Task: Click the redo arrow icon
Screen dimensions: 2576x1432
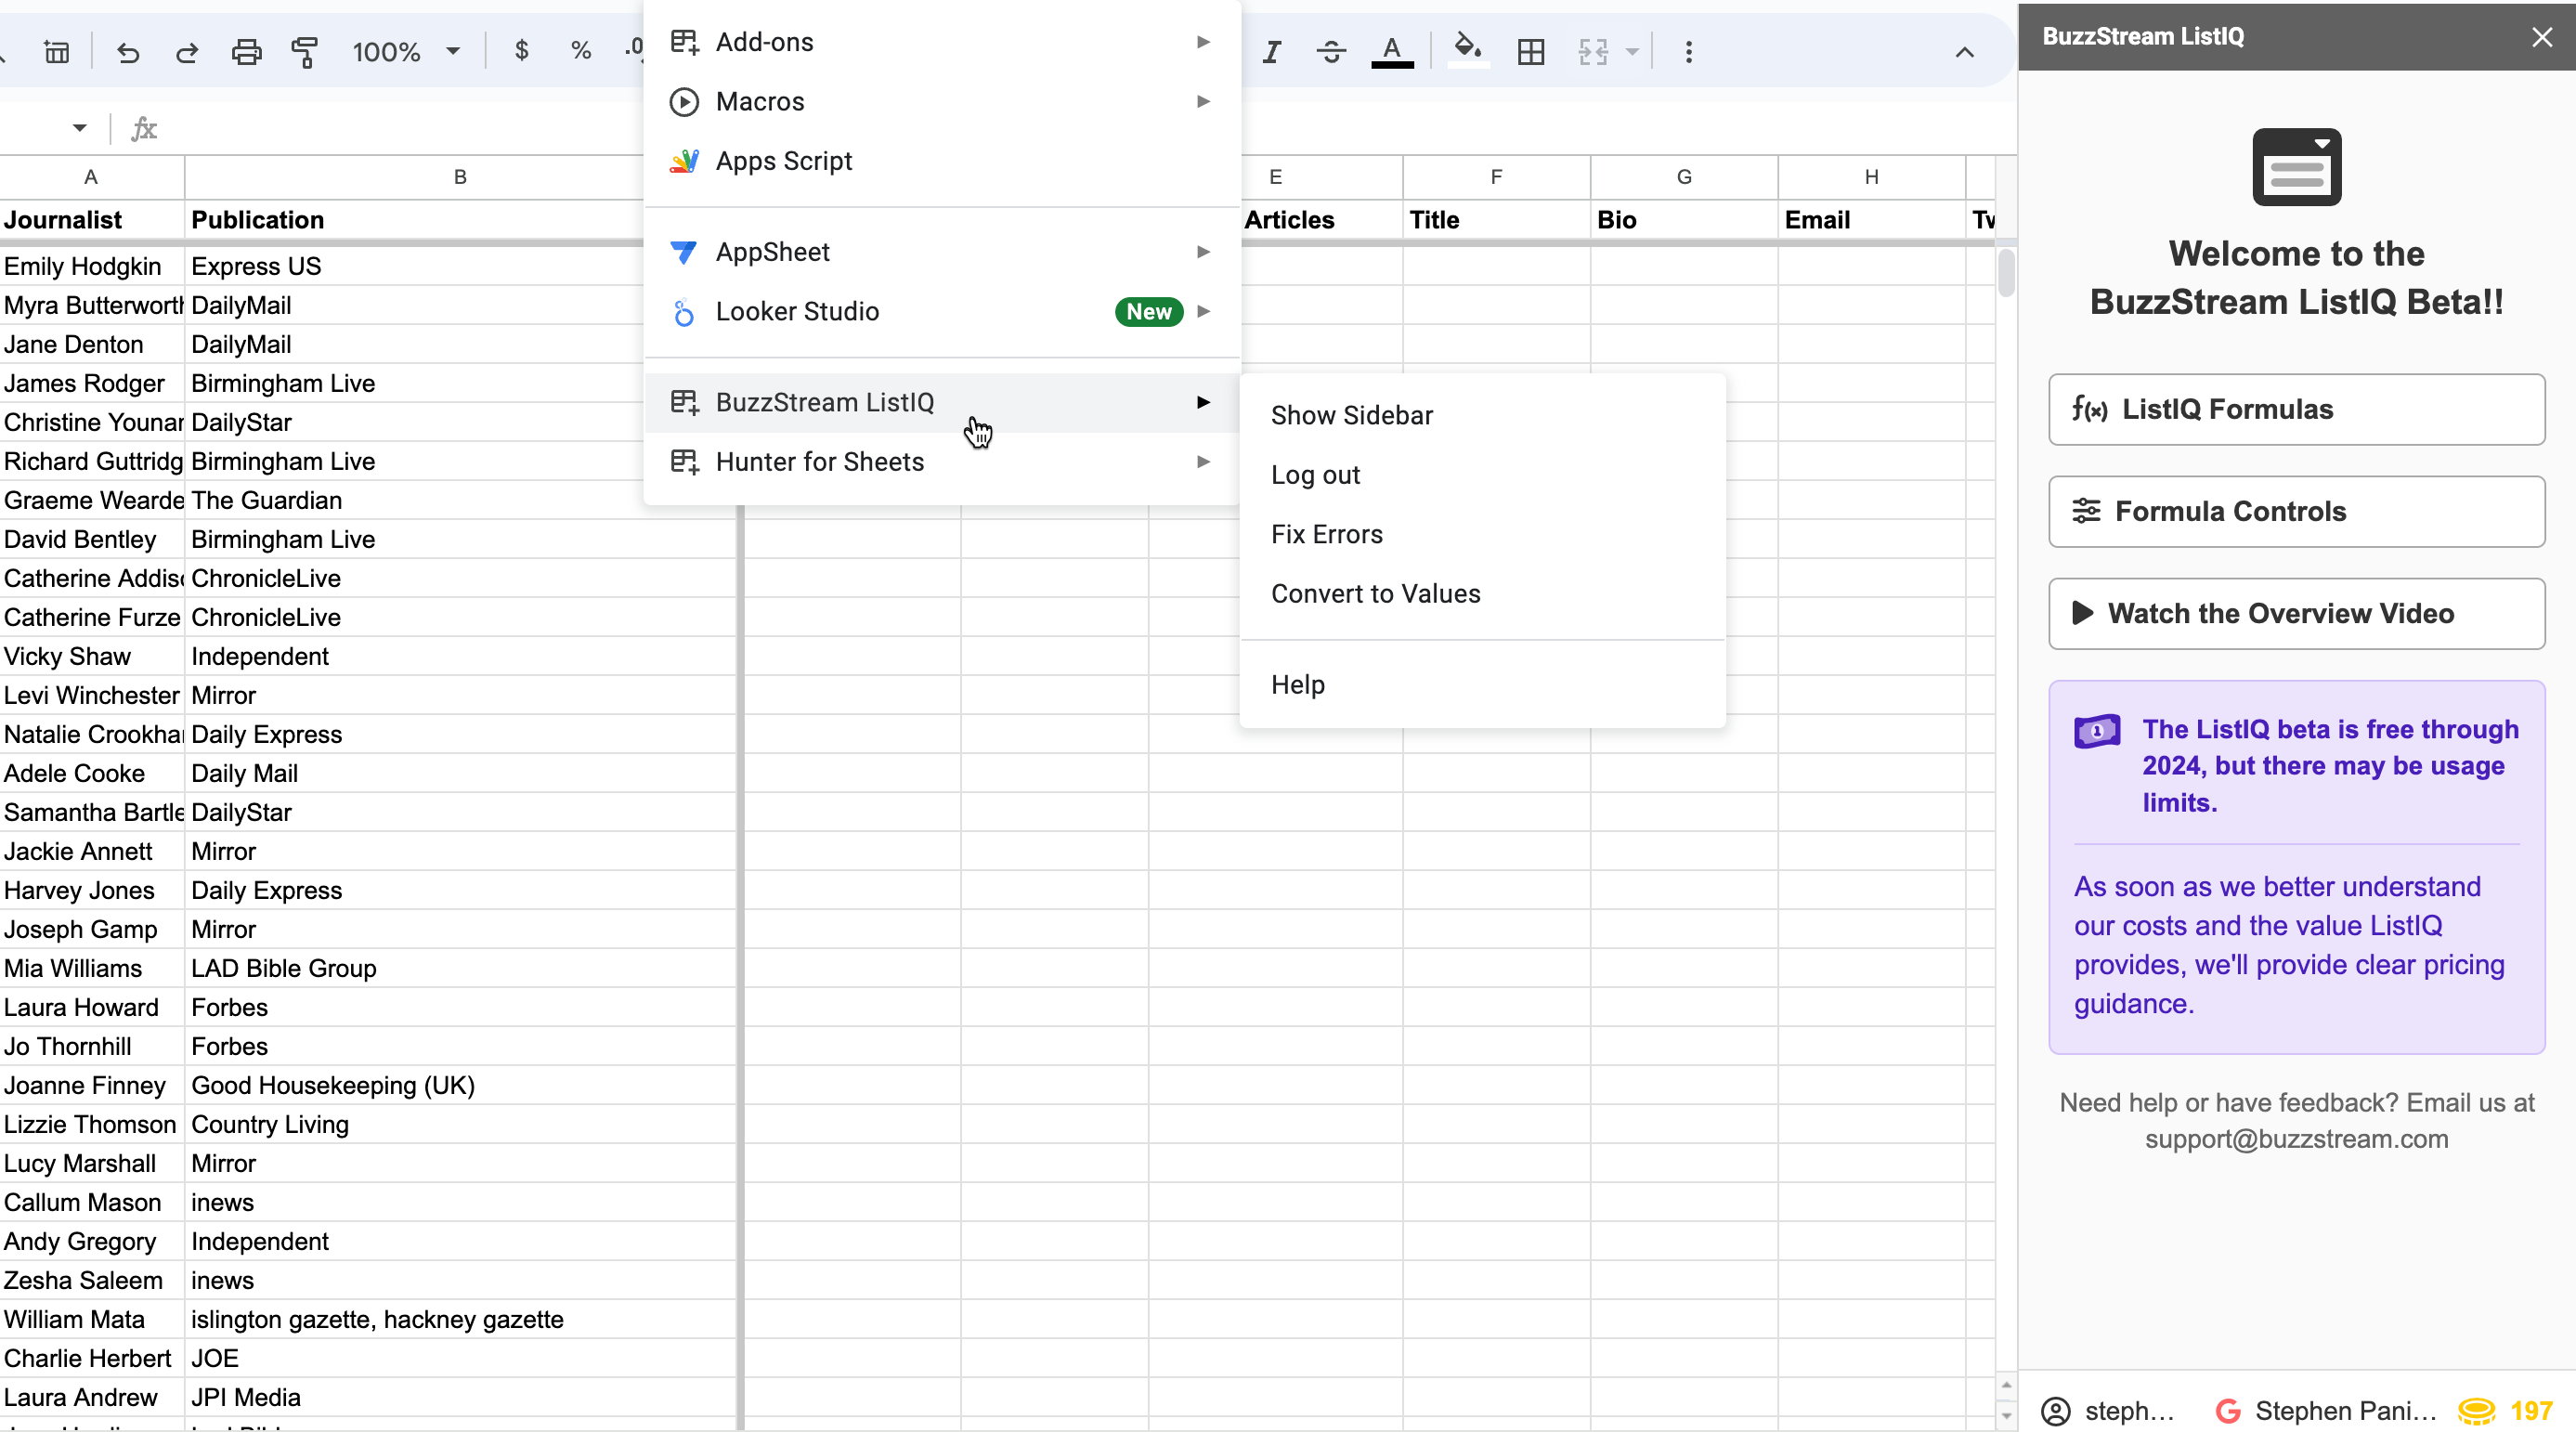Action: (x=187, y=52)
